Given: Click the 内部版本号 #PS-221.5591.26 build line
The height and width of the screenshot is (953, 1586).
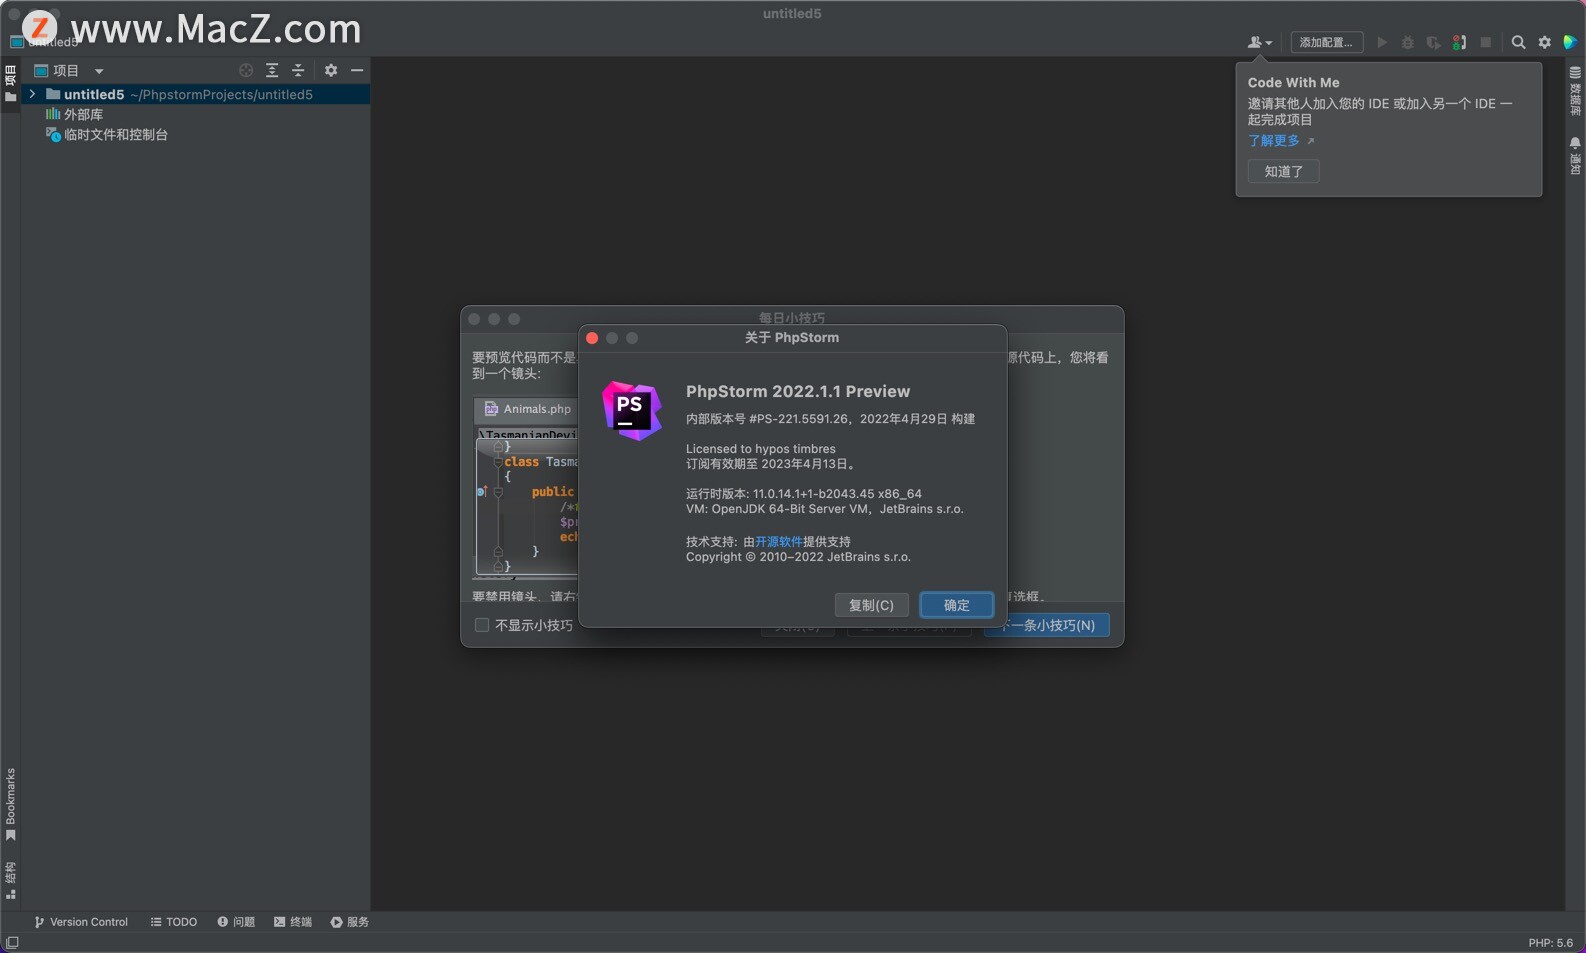Looking at the screenshot, I should (830, 419).
